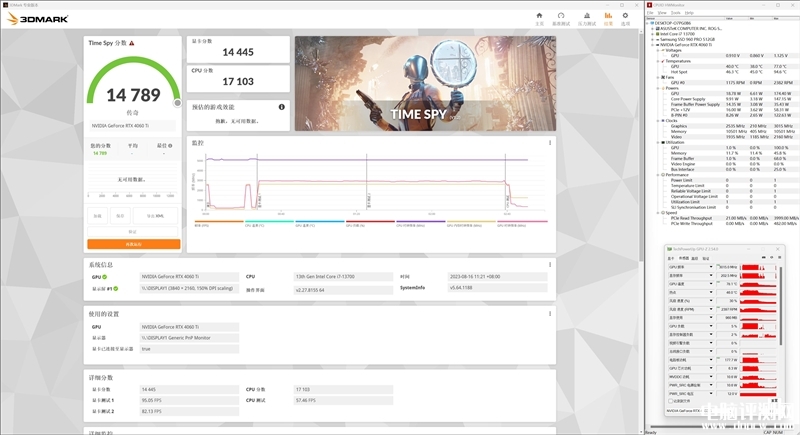Open the settings used panel three-dot menu
This screenshot has height=435, width=800.
tap(550, 314)
